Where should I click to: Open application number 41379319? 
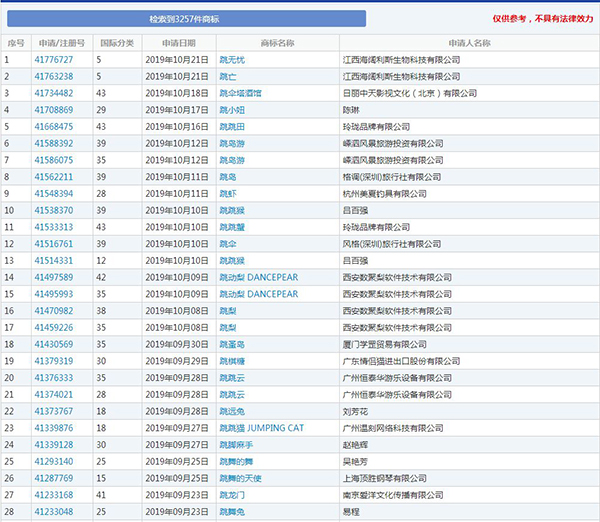point(54,361)
